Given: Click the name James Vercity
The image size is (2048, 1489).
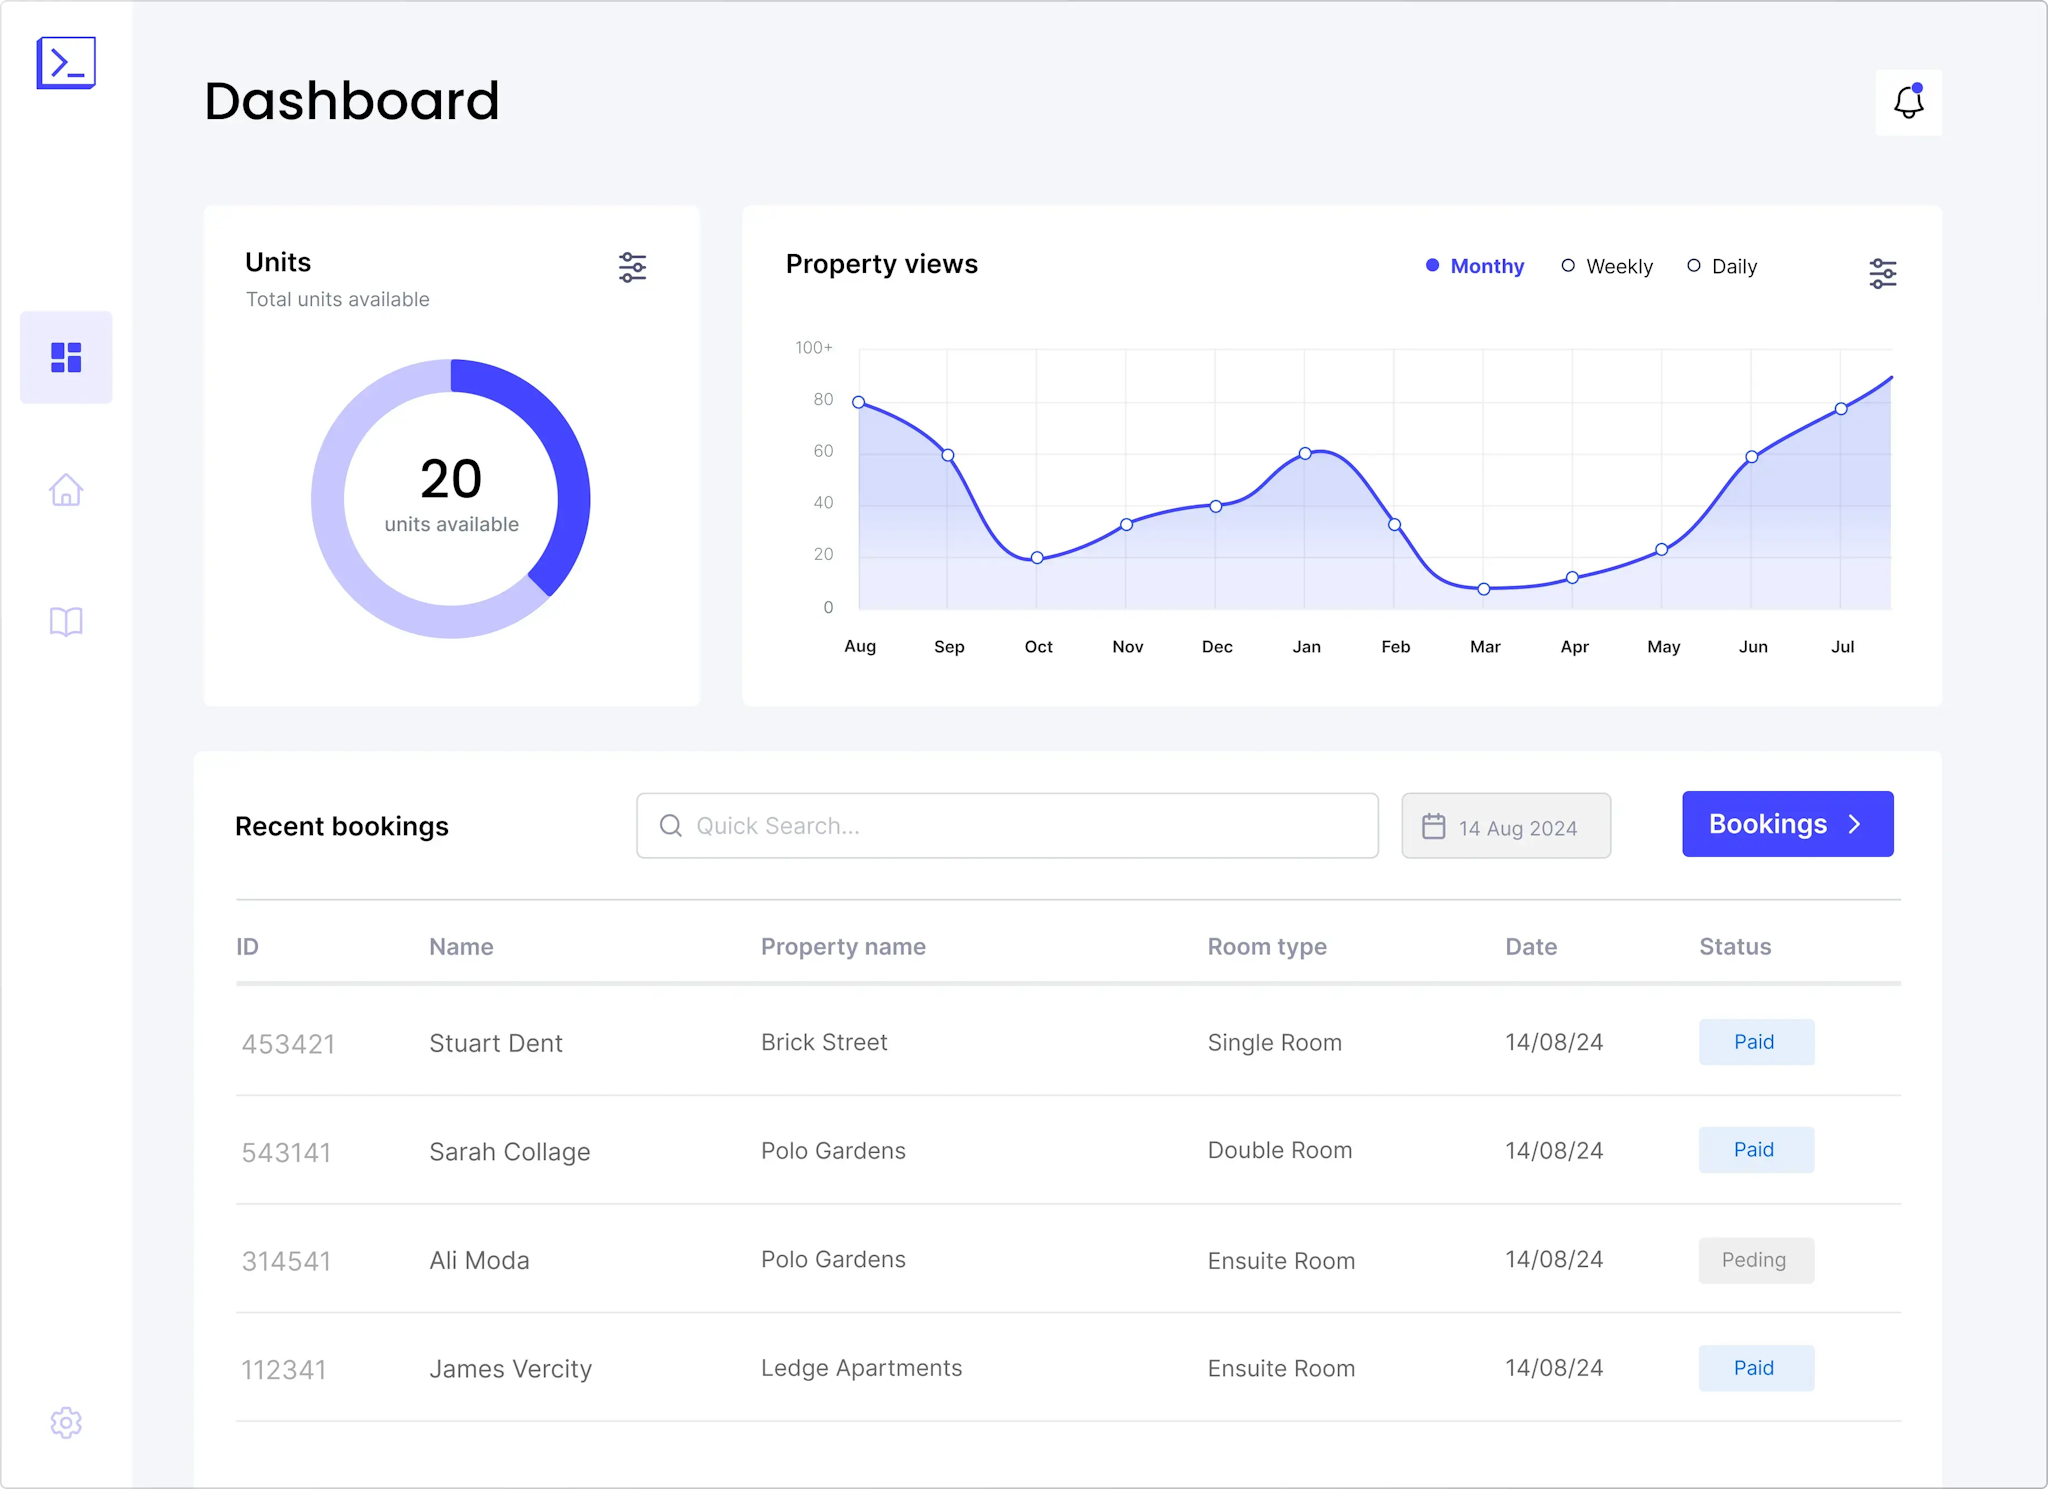Looking at the screenshot, I should point(511,1369).
